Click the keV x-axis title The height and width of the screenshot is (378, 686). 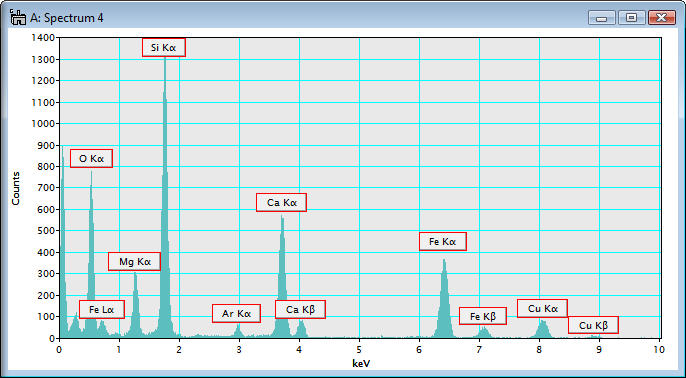click(359, 364)
